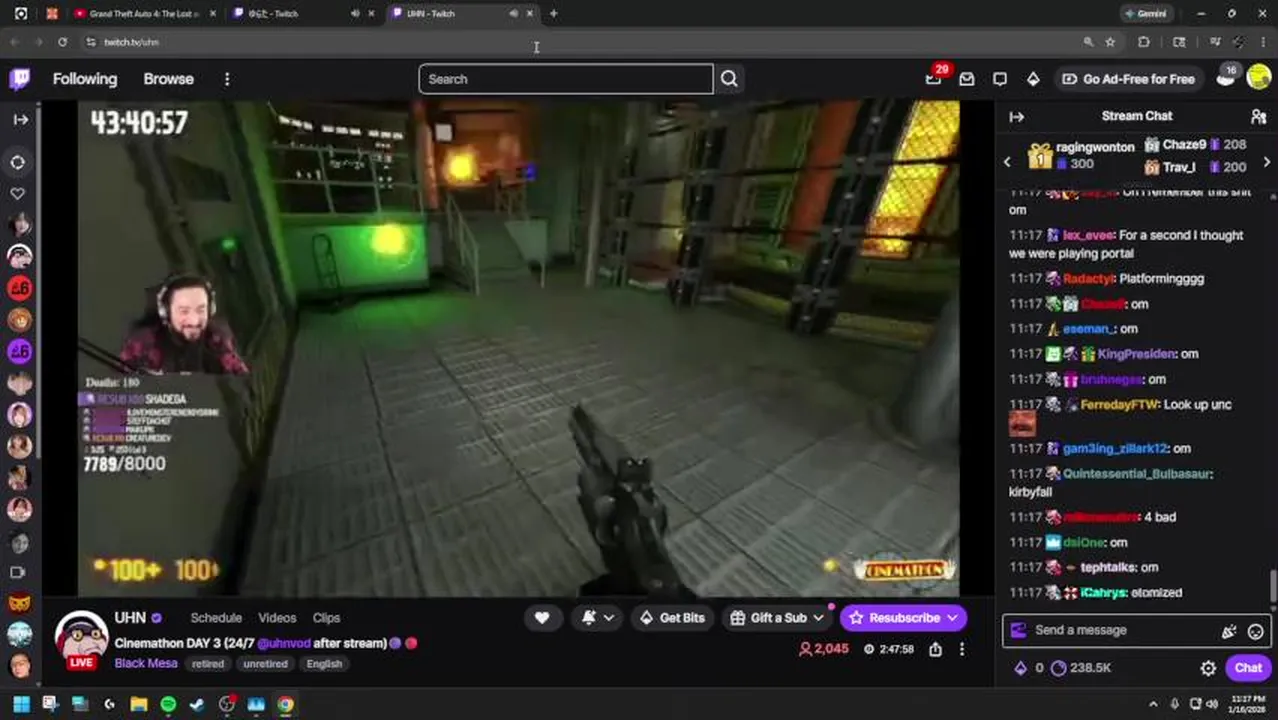1278x720 pixels.
Task: Select the English tag
Action: [324, 664]
